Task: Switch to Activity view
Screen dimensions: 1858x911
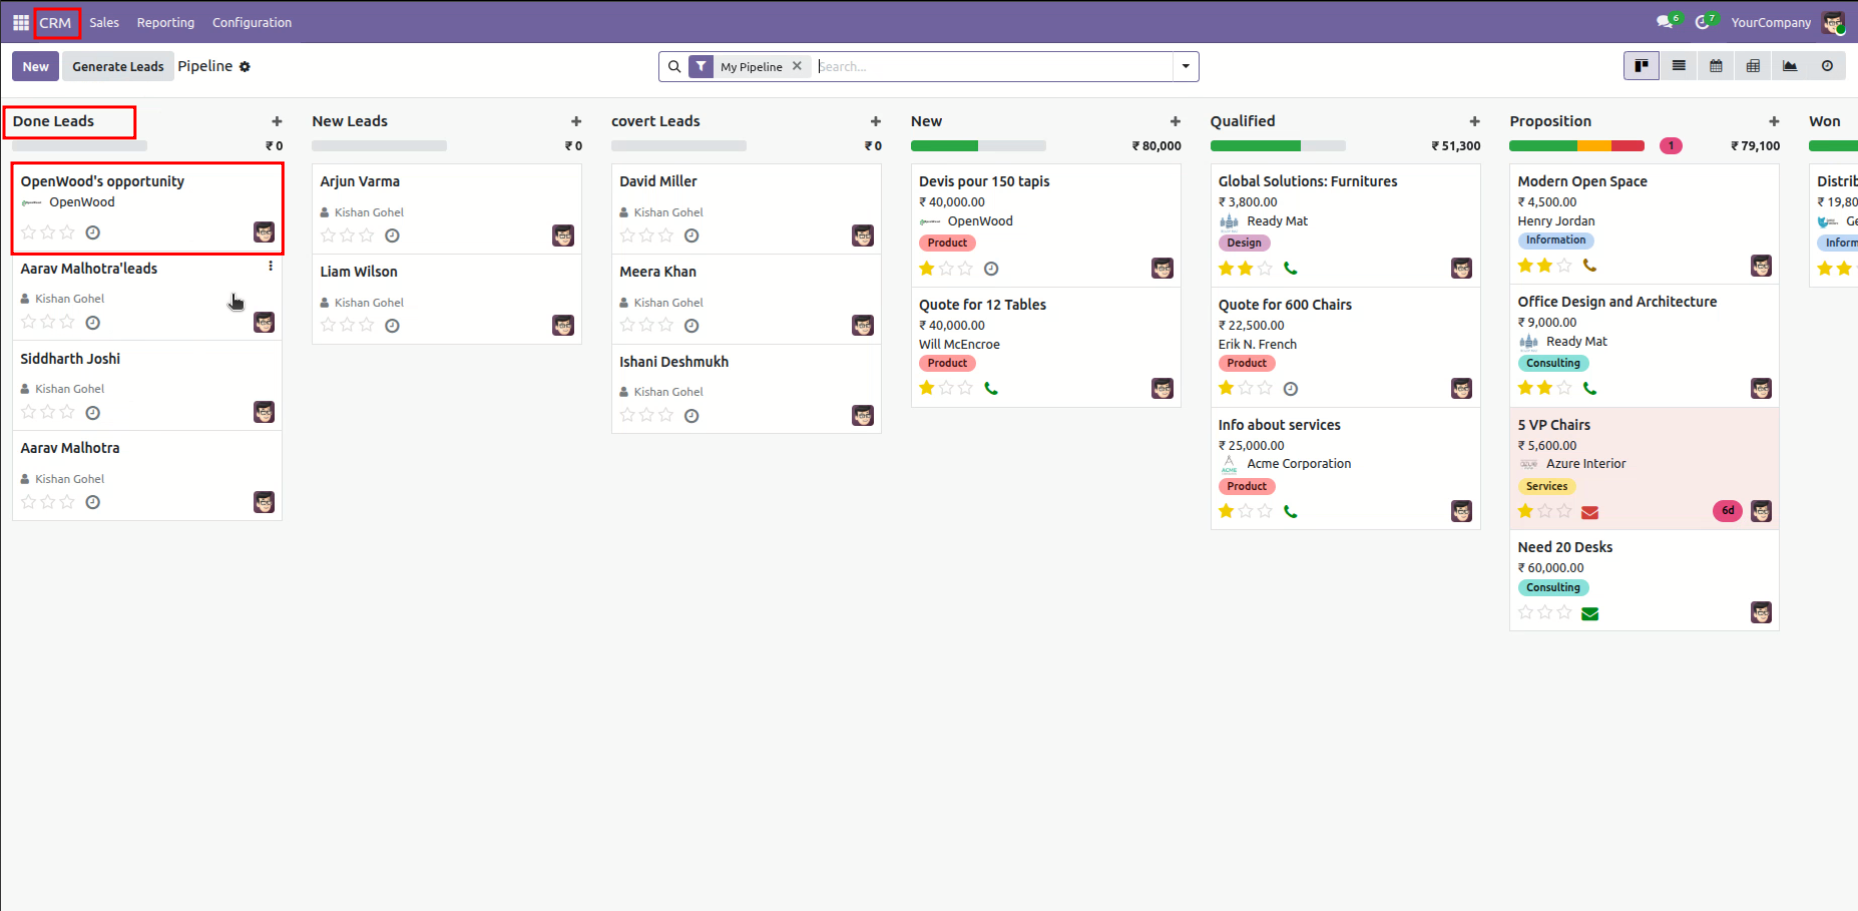Action: tap(1827, 66)
